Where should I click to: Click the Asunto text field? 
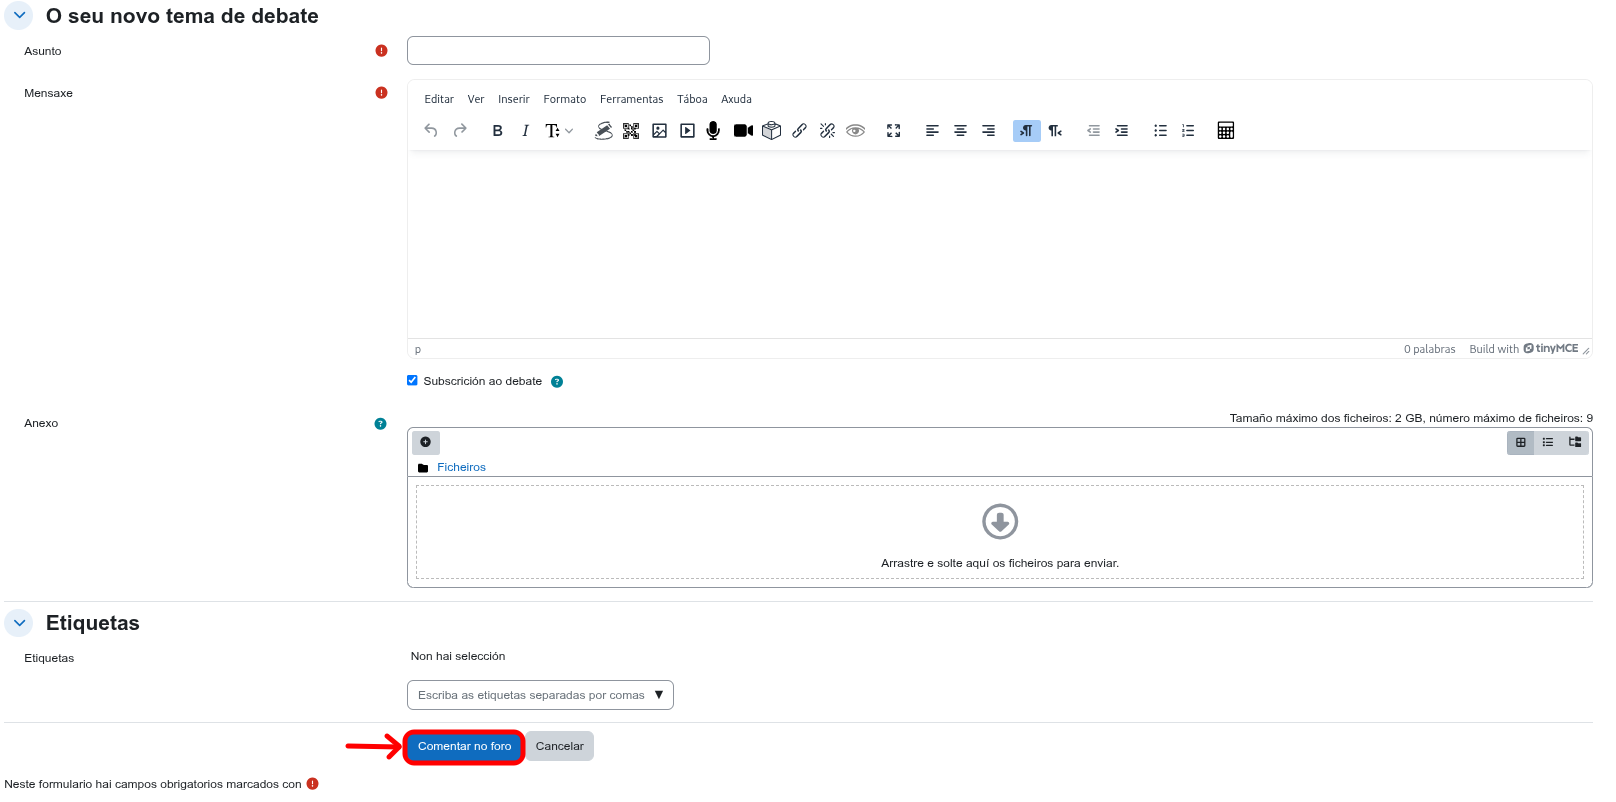[558, 50]
